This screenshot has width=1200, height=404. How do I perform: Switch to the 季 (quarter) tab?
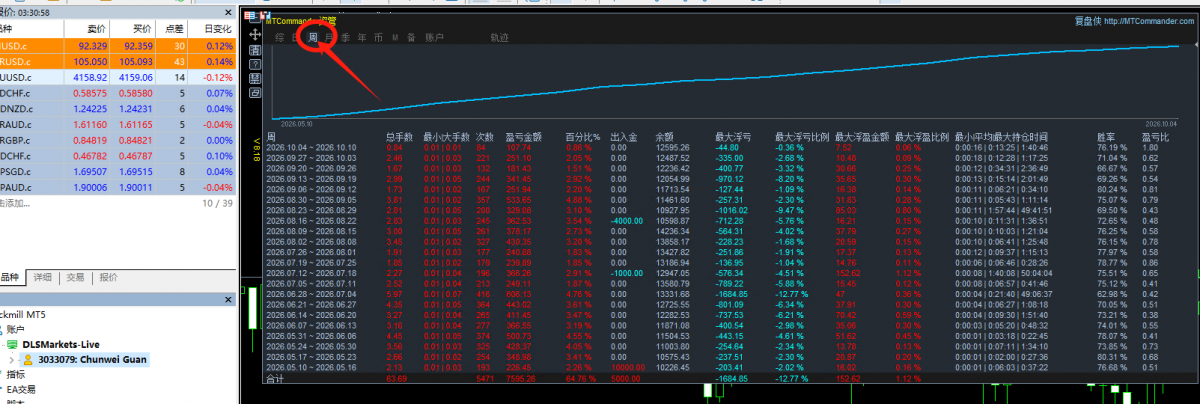[346, 38]
